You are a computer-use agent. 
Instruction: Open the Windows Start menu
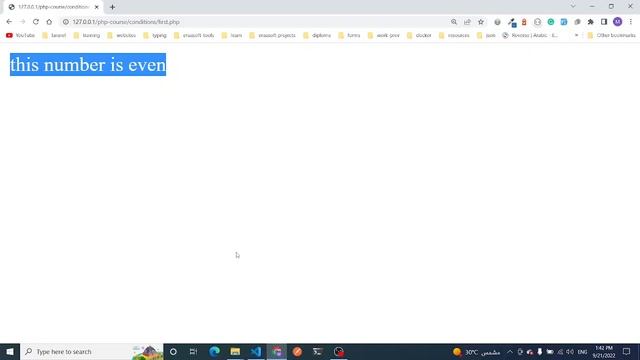coord(10,351)
